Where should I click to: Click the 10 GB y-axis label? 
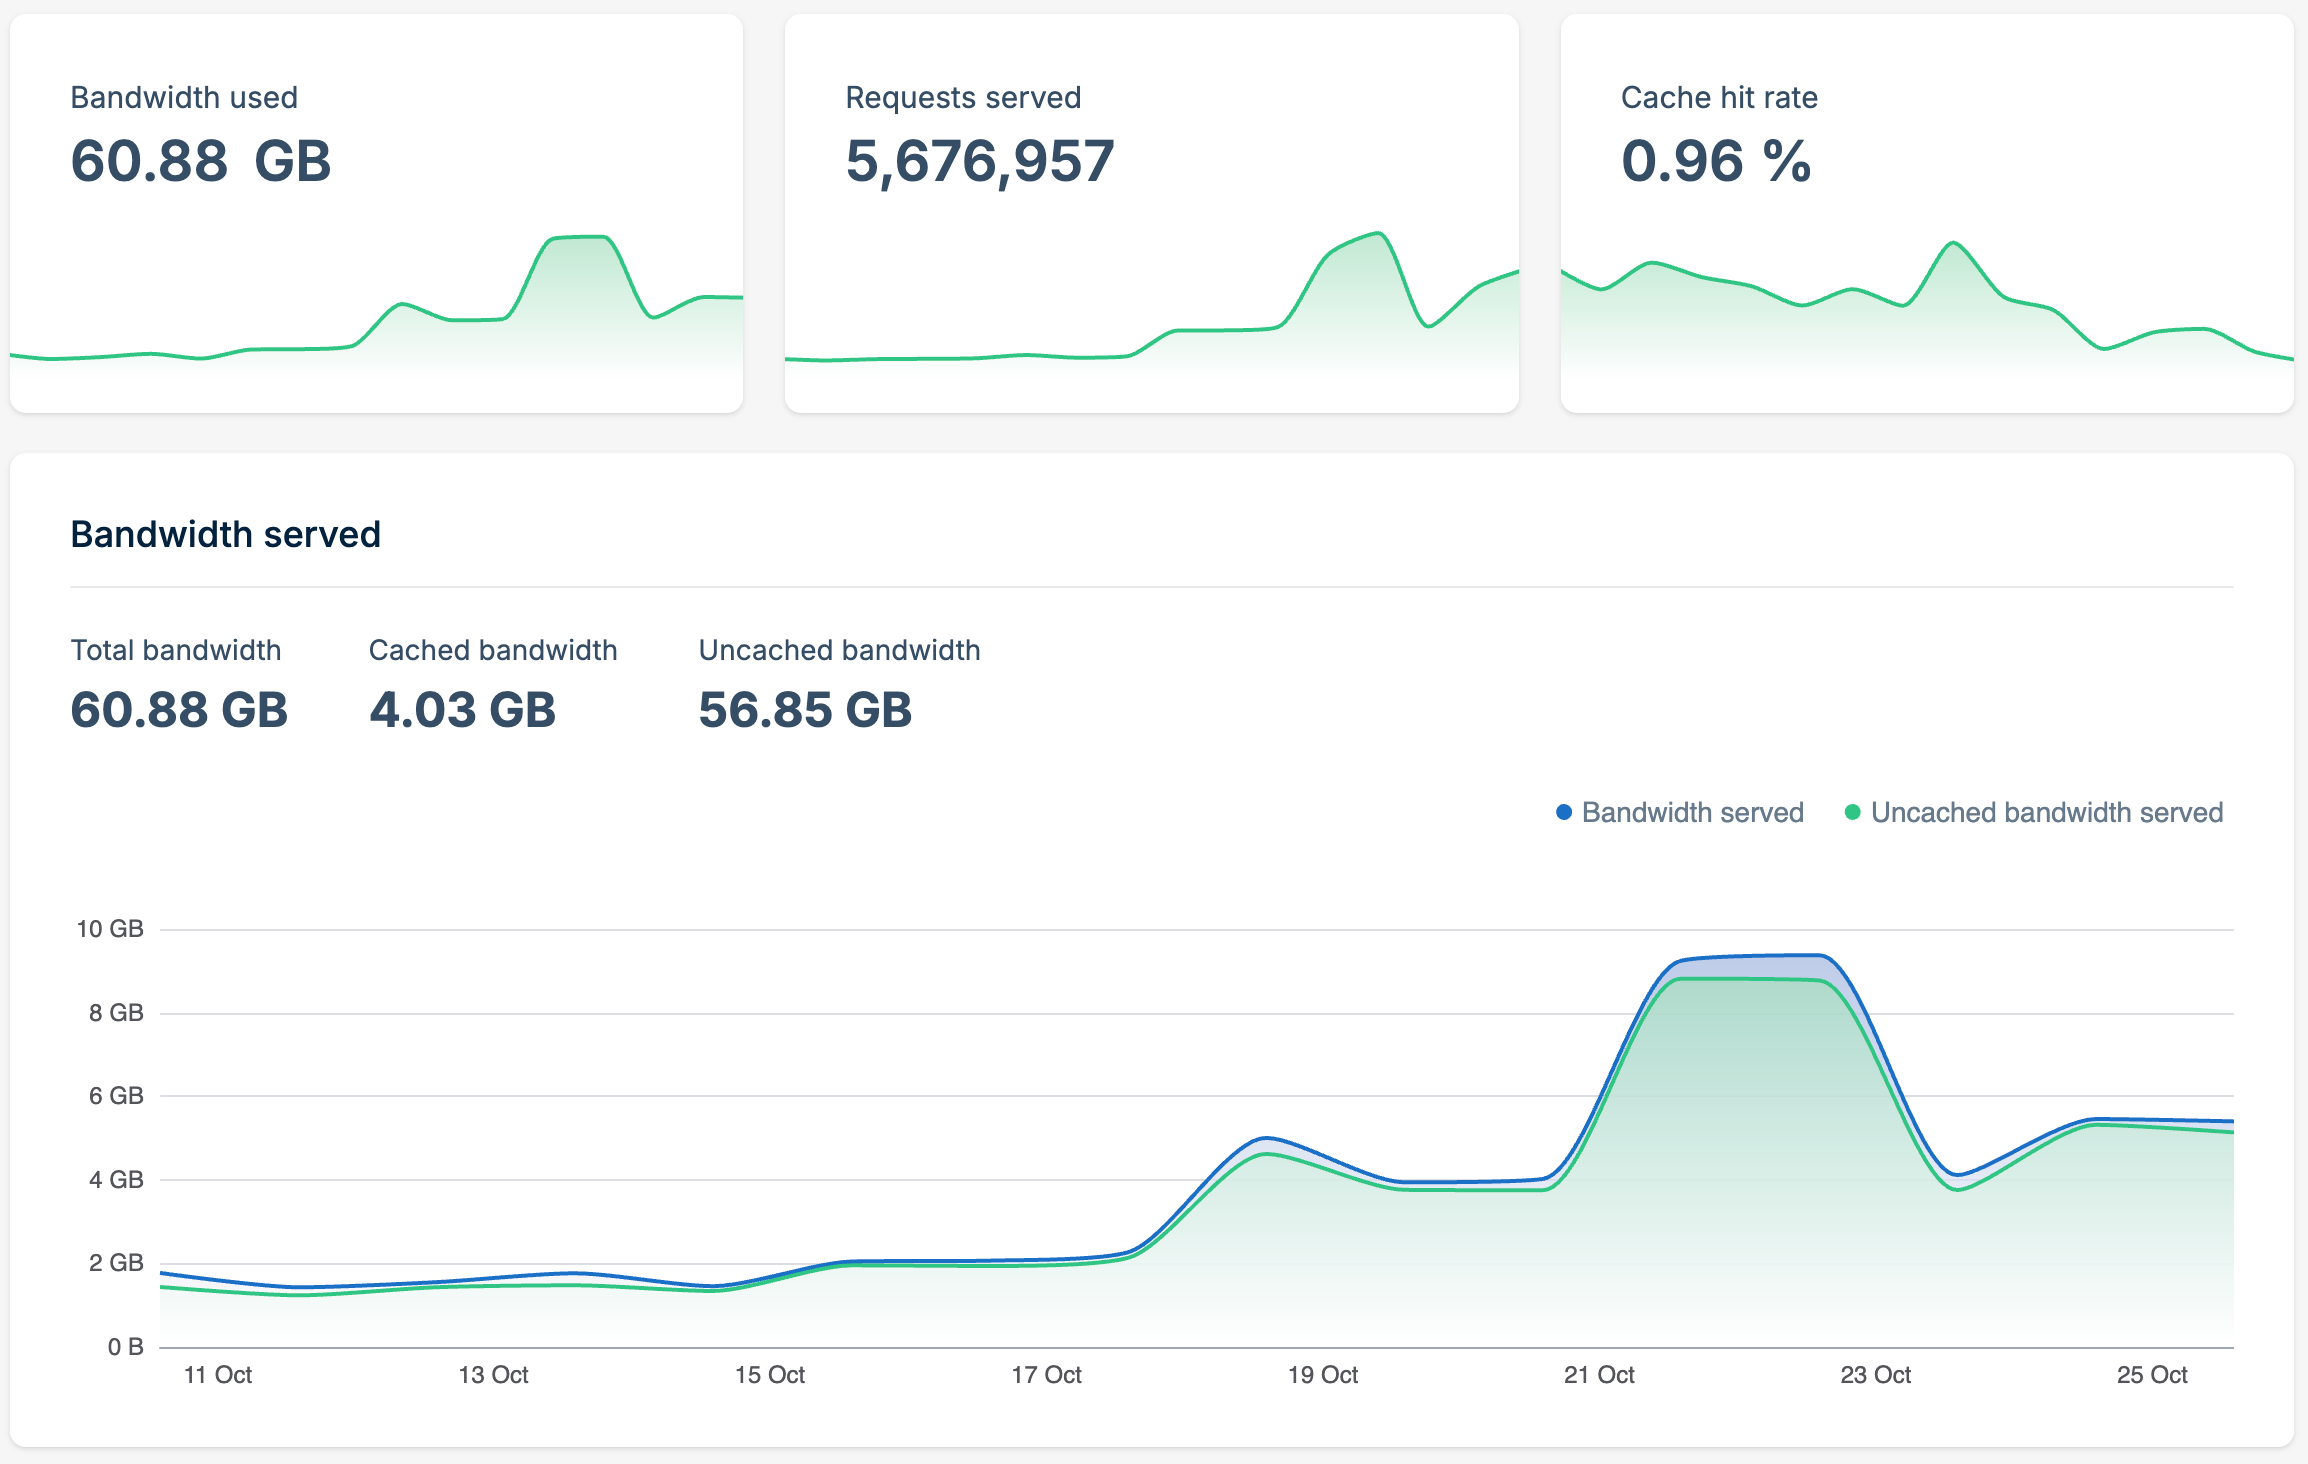pos(110,929)
